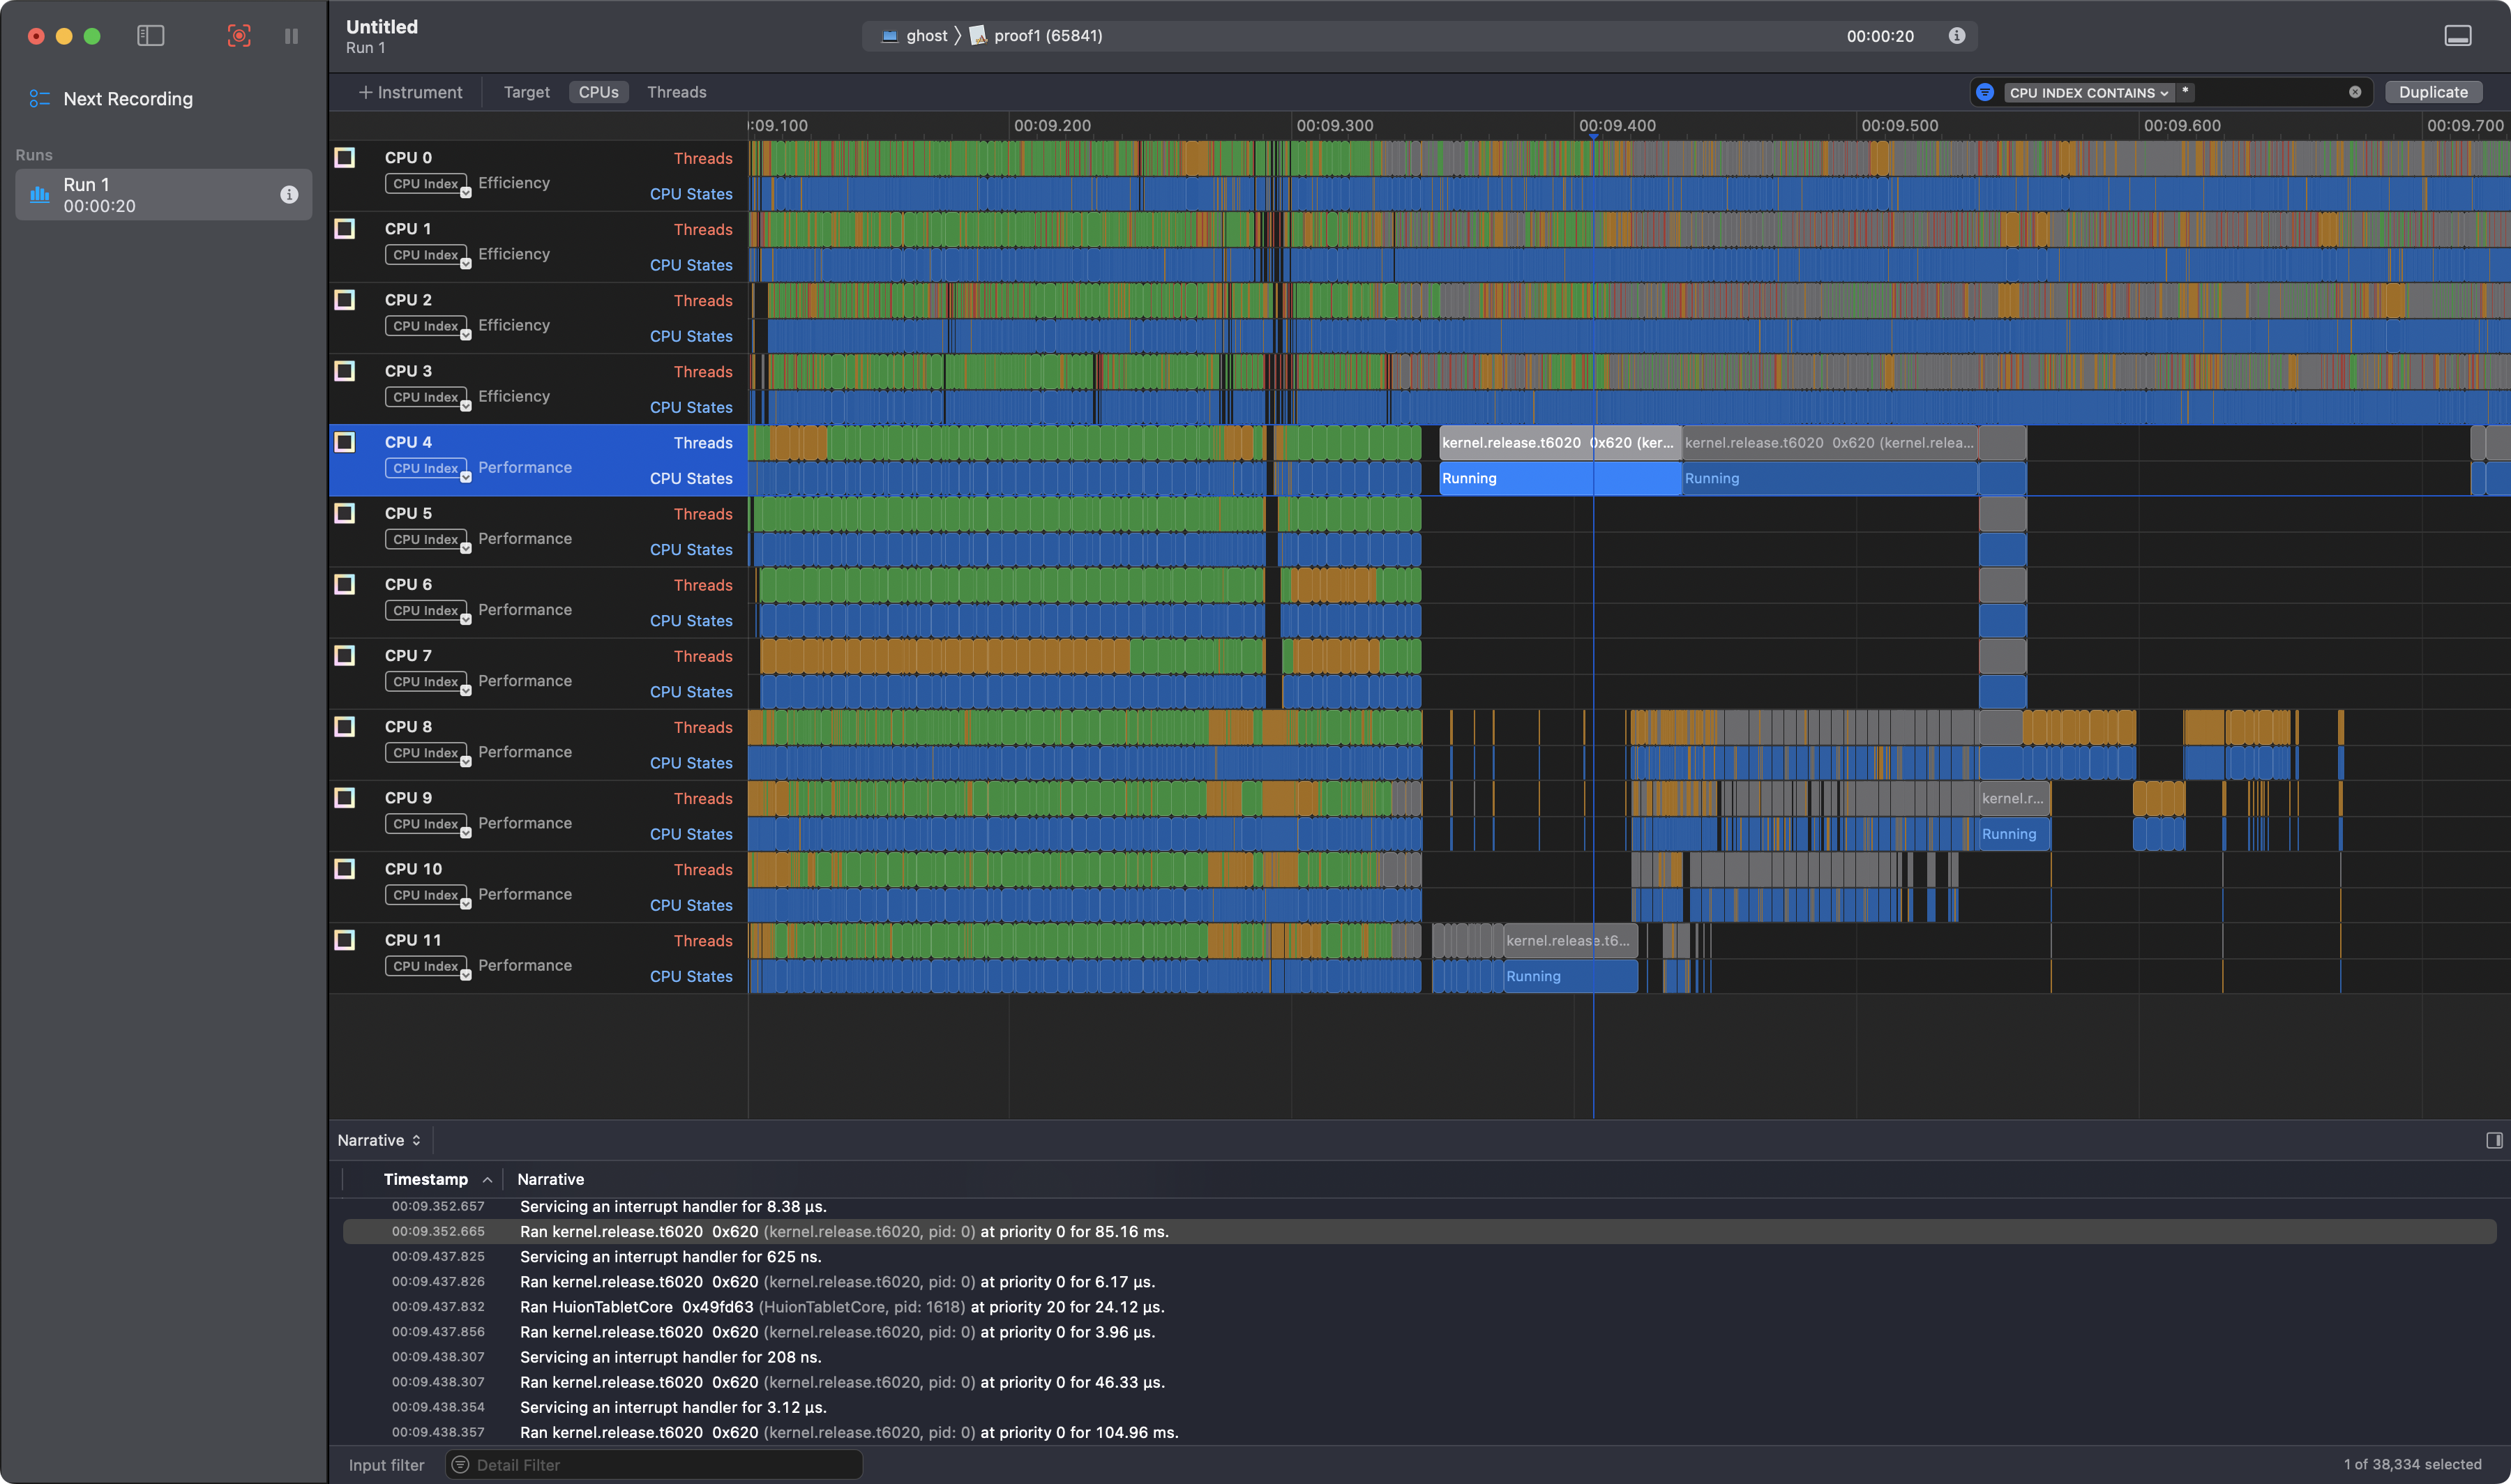This screenshot has height=1484, width=2511.
Task: Click the ghost device in target path
Action: [914, 36]
